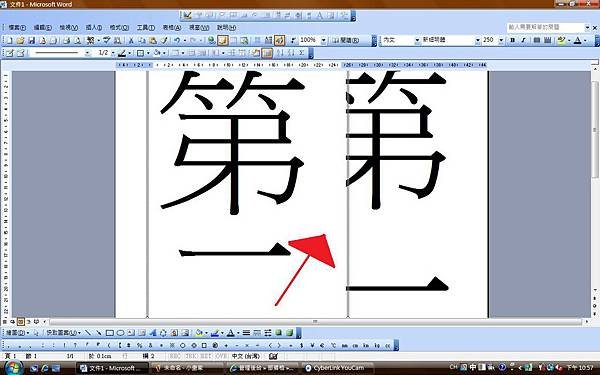Toggle the highlighted Document Map button

[279, 40]
